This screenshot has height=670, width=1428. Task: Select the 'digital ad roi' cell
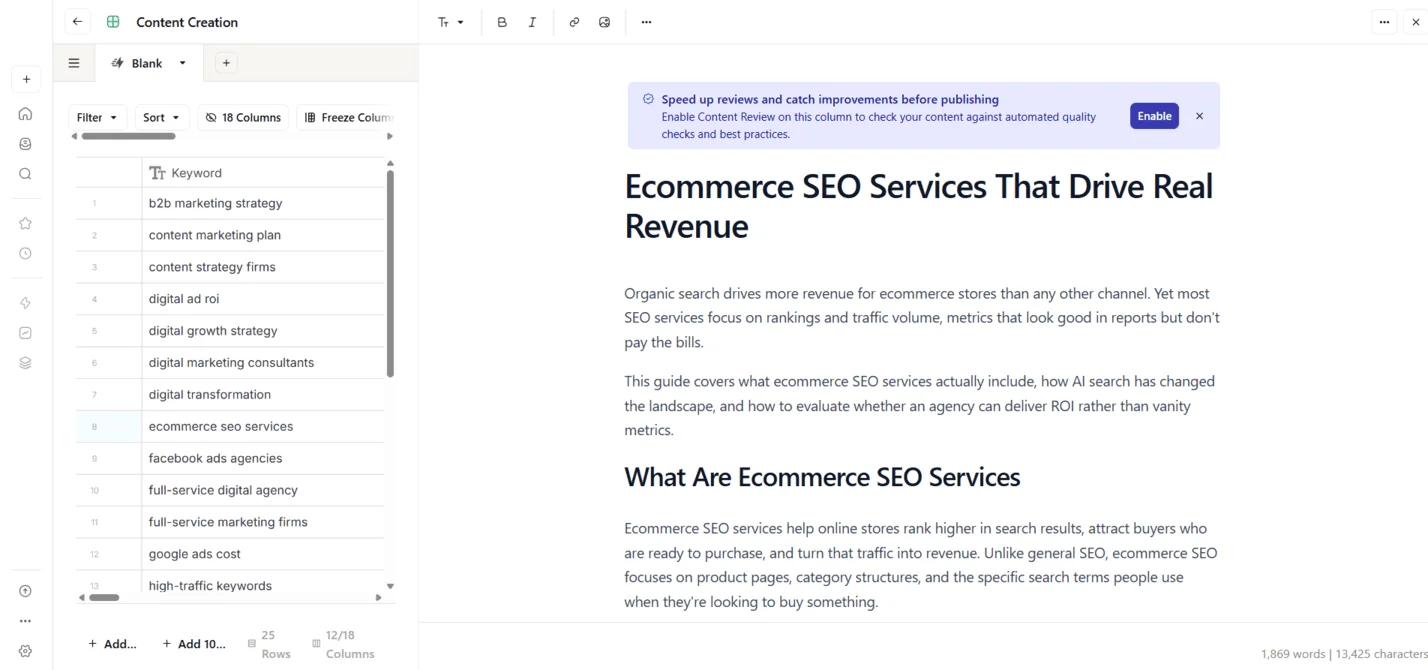[263, 299]
